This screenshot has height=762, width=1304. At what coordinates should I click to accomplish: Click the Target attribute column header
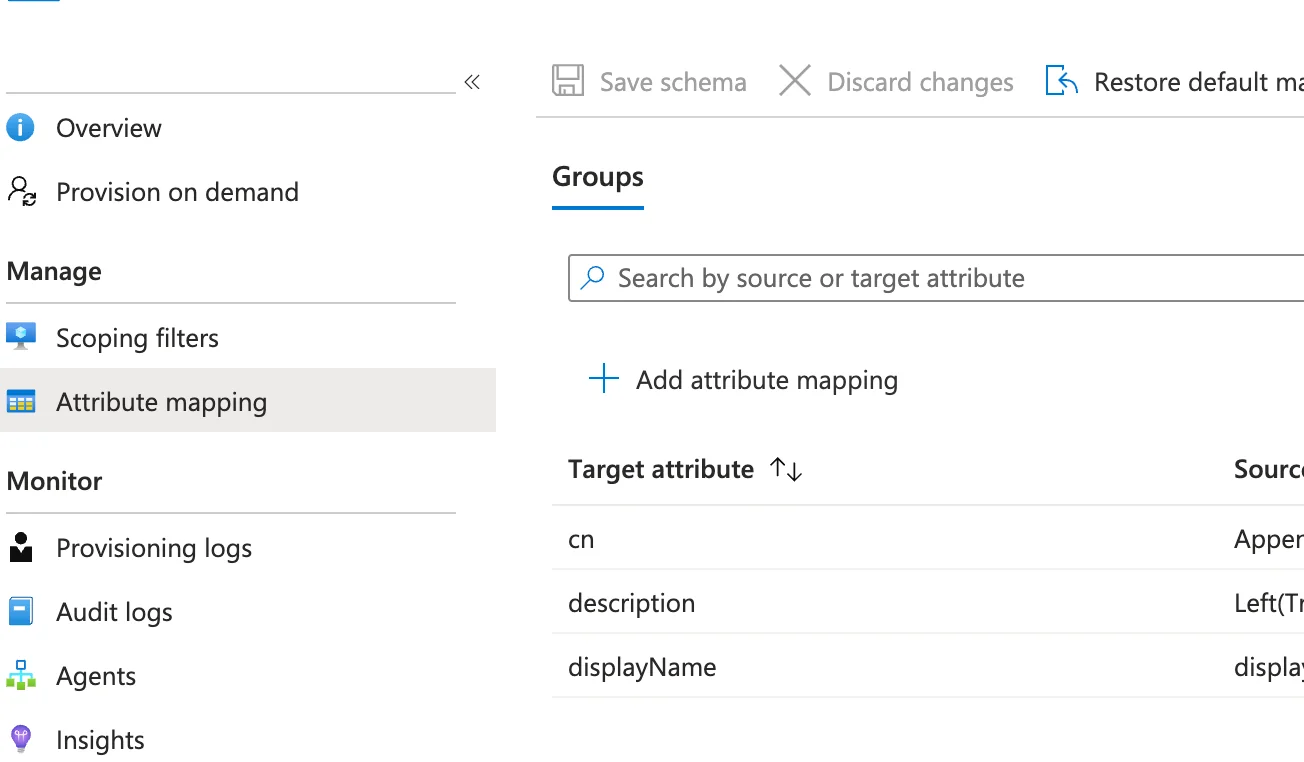[x=661, y=469]
